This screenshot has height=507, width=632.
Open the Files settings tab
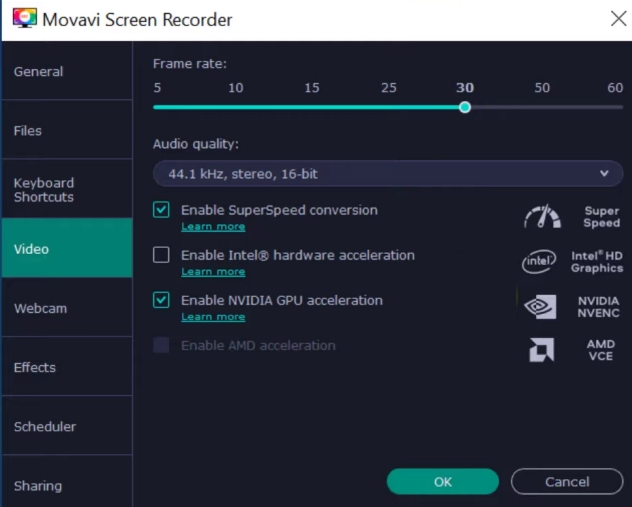tap(67, 131)
